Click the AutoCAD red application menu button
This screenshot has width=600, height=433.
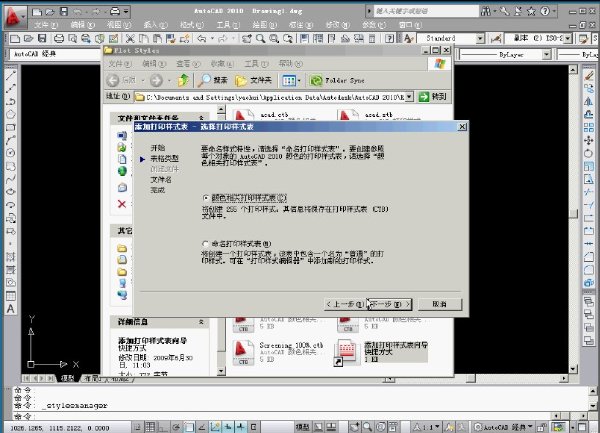point(14,17)
